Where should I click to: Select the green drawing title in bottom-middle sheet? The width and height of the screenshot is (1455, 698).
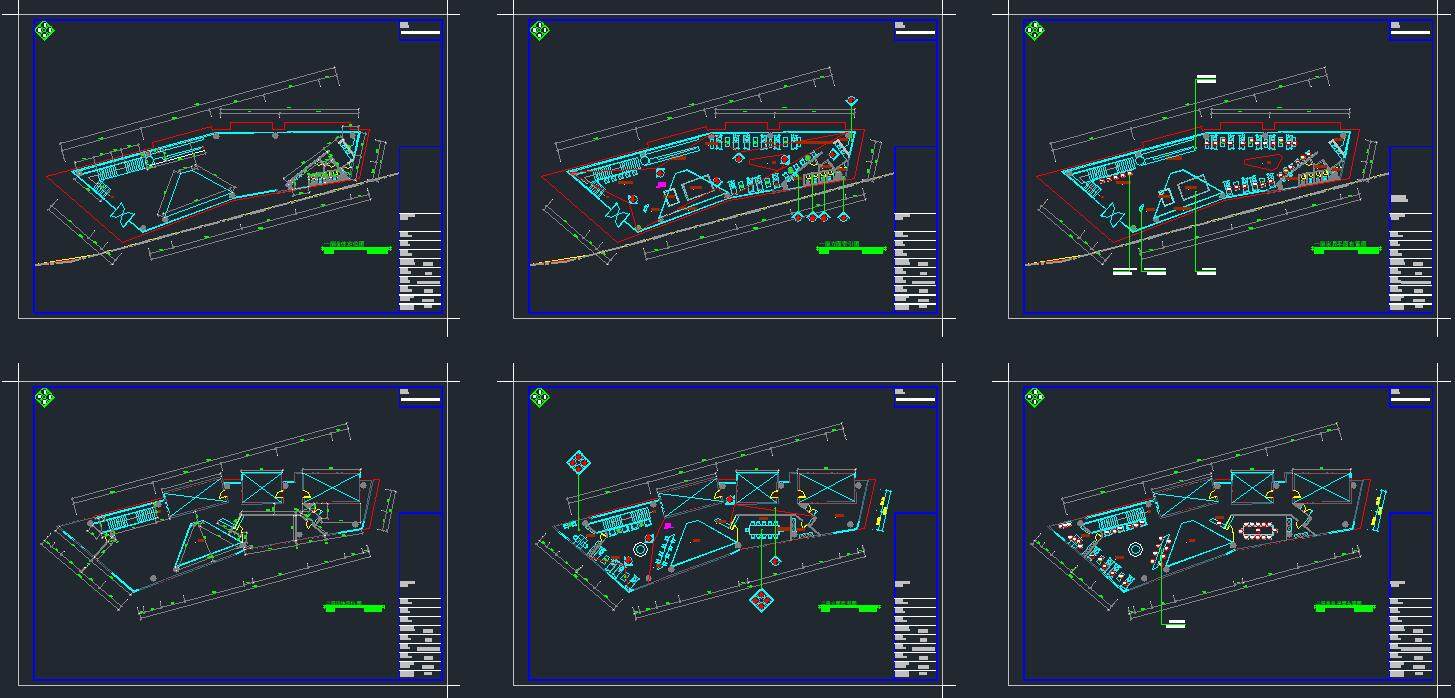851,606
